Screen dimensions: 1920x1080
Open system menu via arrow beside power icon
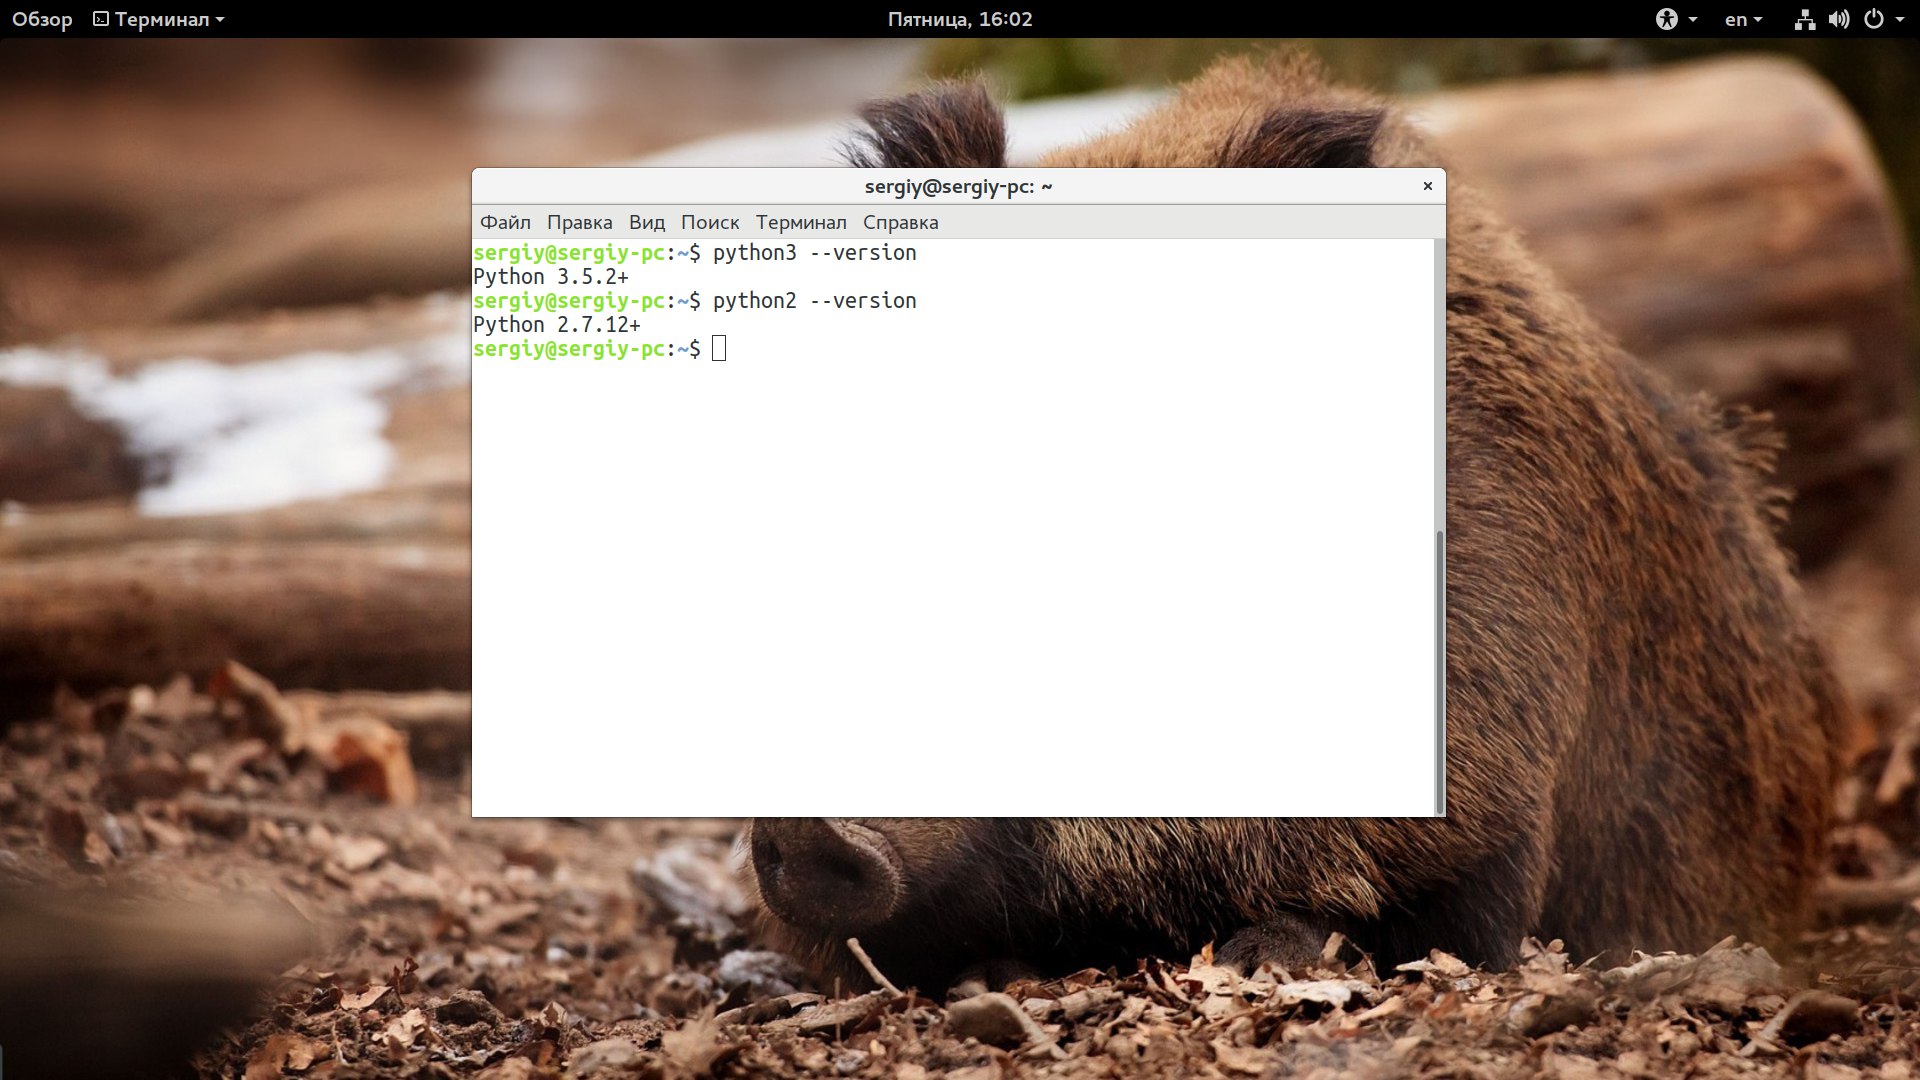click(1899, 19)
